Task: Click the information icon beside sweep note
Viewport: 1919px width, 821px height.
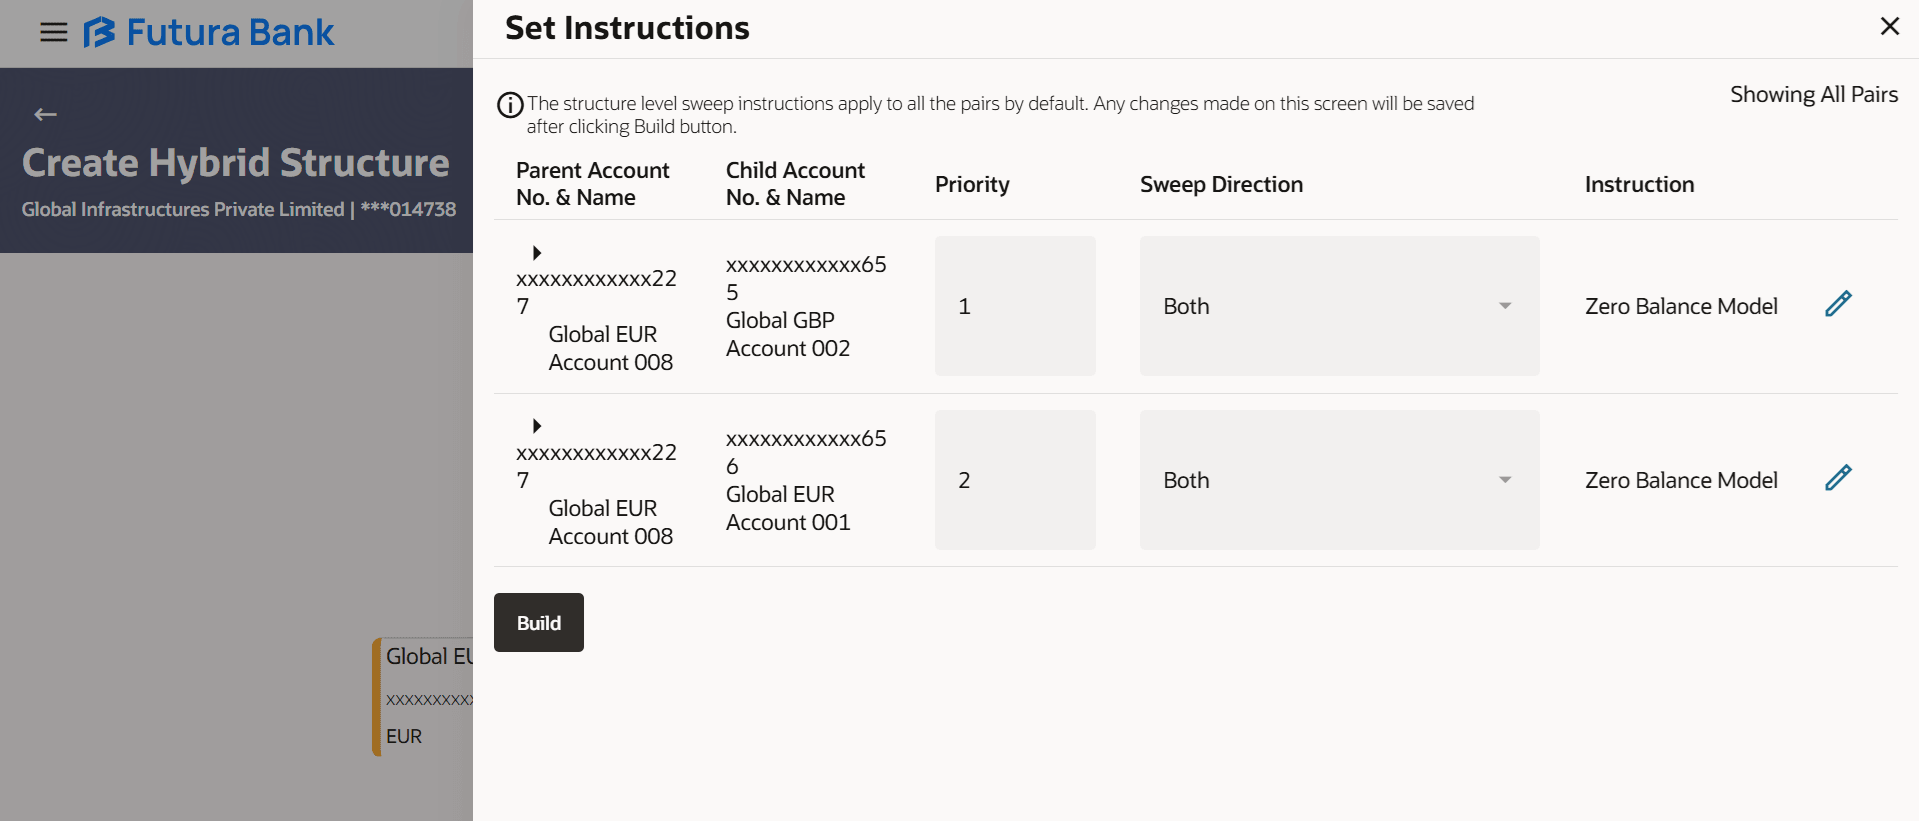Action: (x=510, y=104)
